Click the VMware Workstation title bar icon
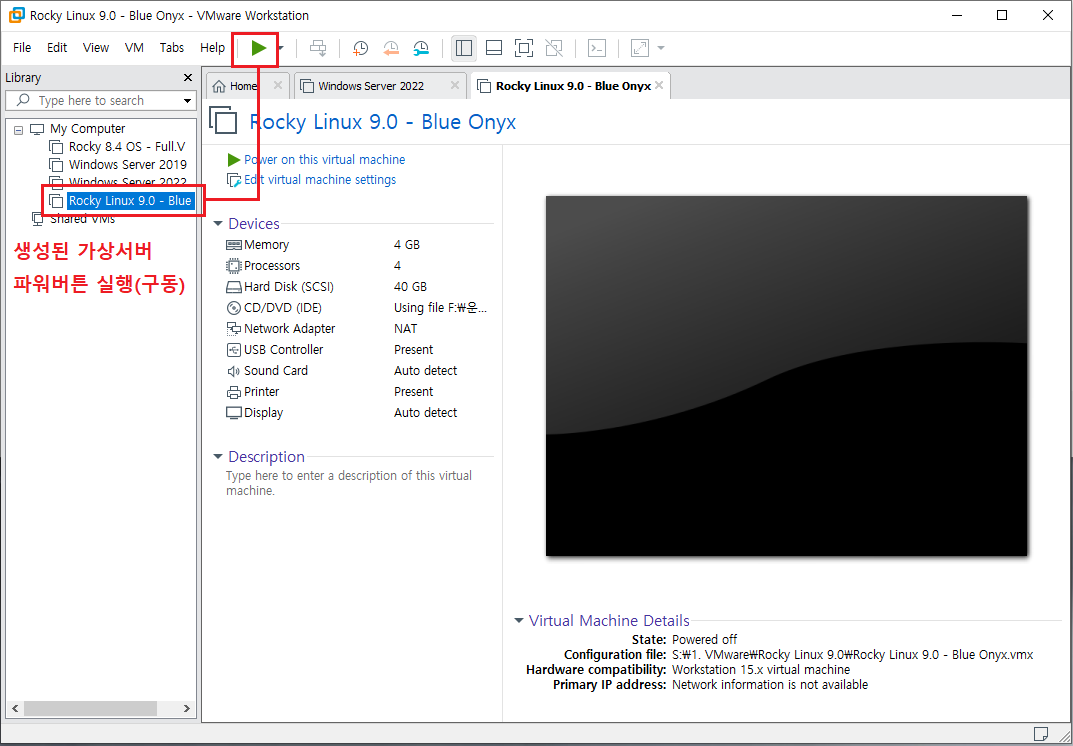 pos(16,15)
